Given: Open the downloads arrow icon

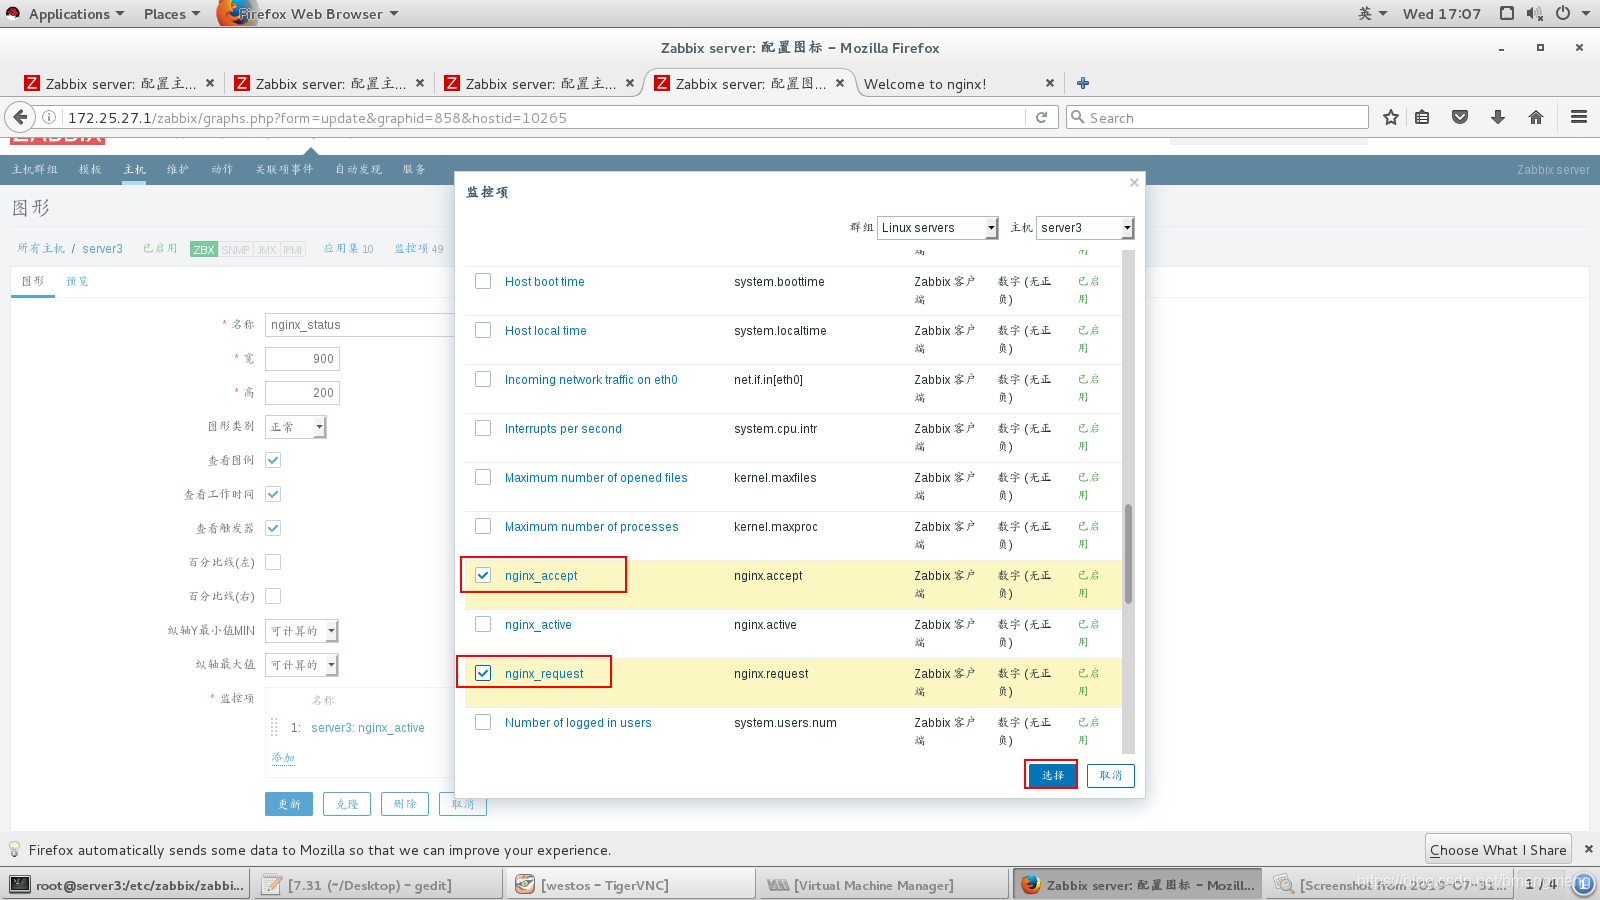Looking at the screenshot, I should pos(1498,117).
